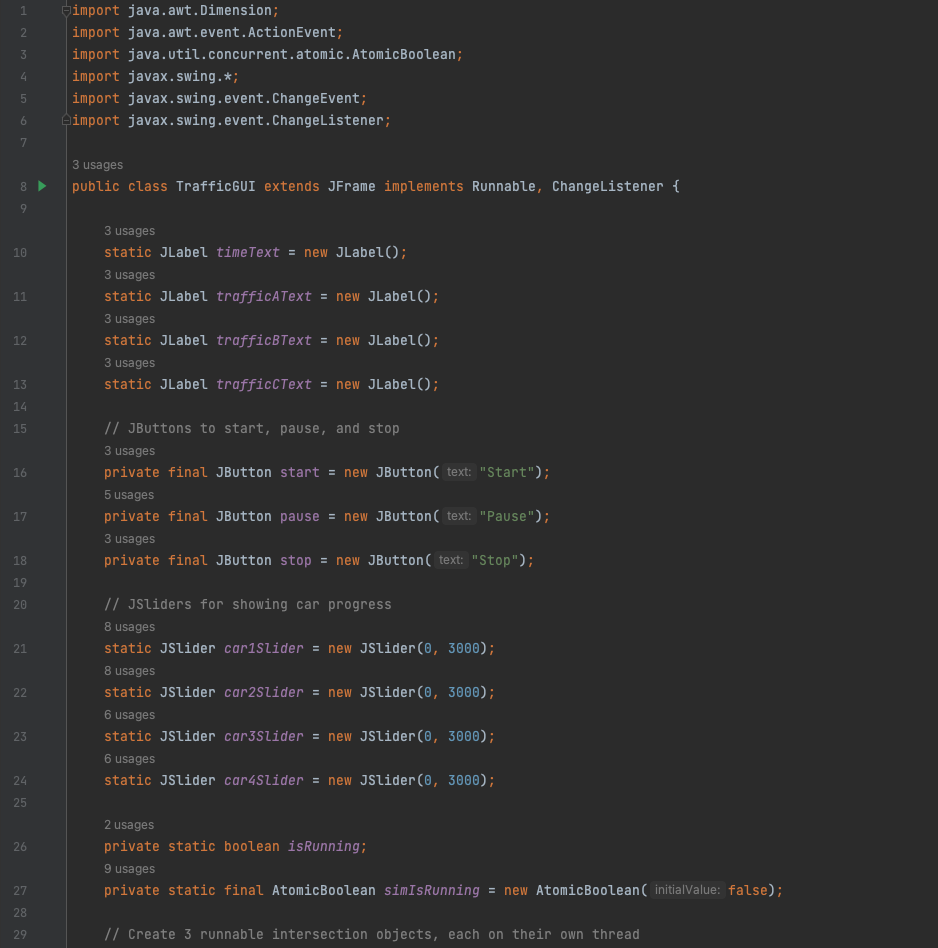
Task: Click the JFrame superclass name
Action: point(351,186)
